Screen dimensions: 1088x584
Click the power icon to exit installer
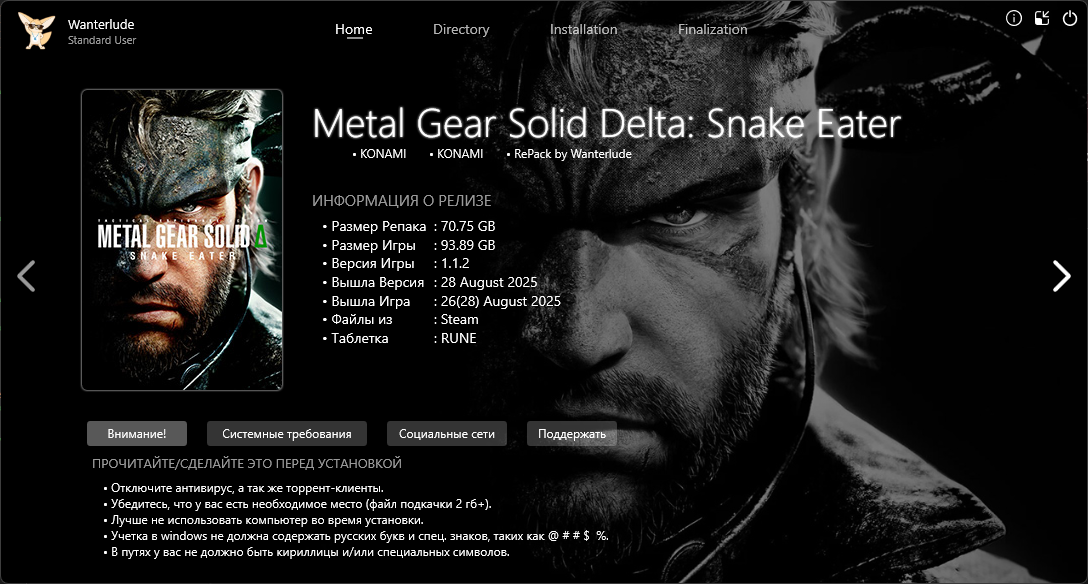tap(1070, 19)
